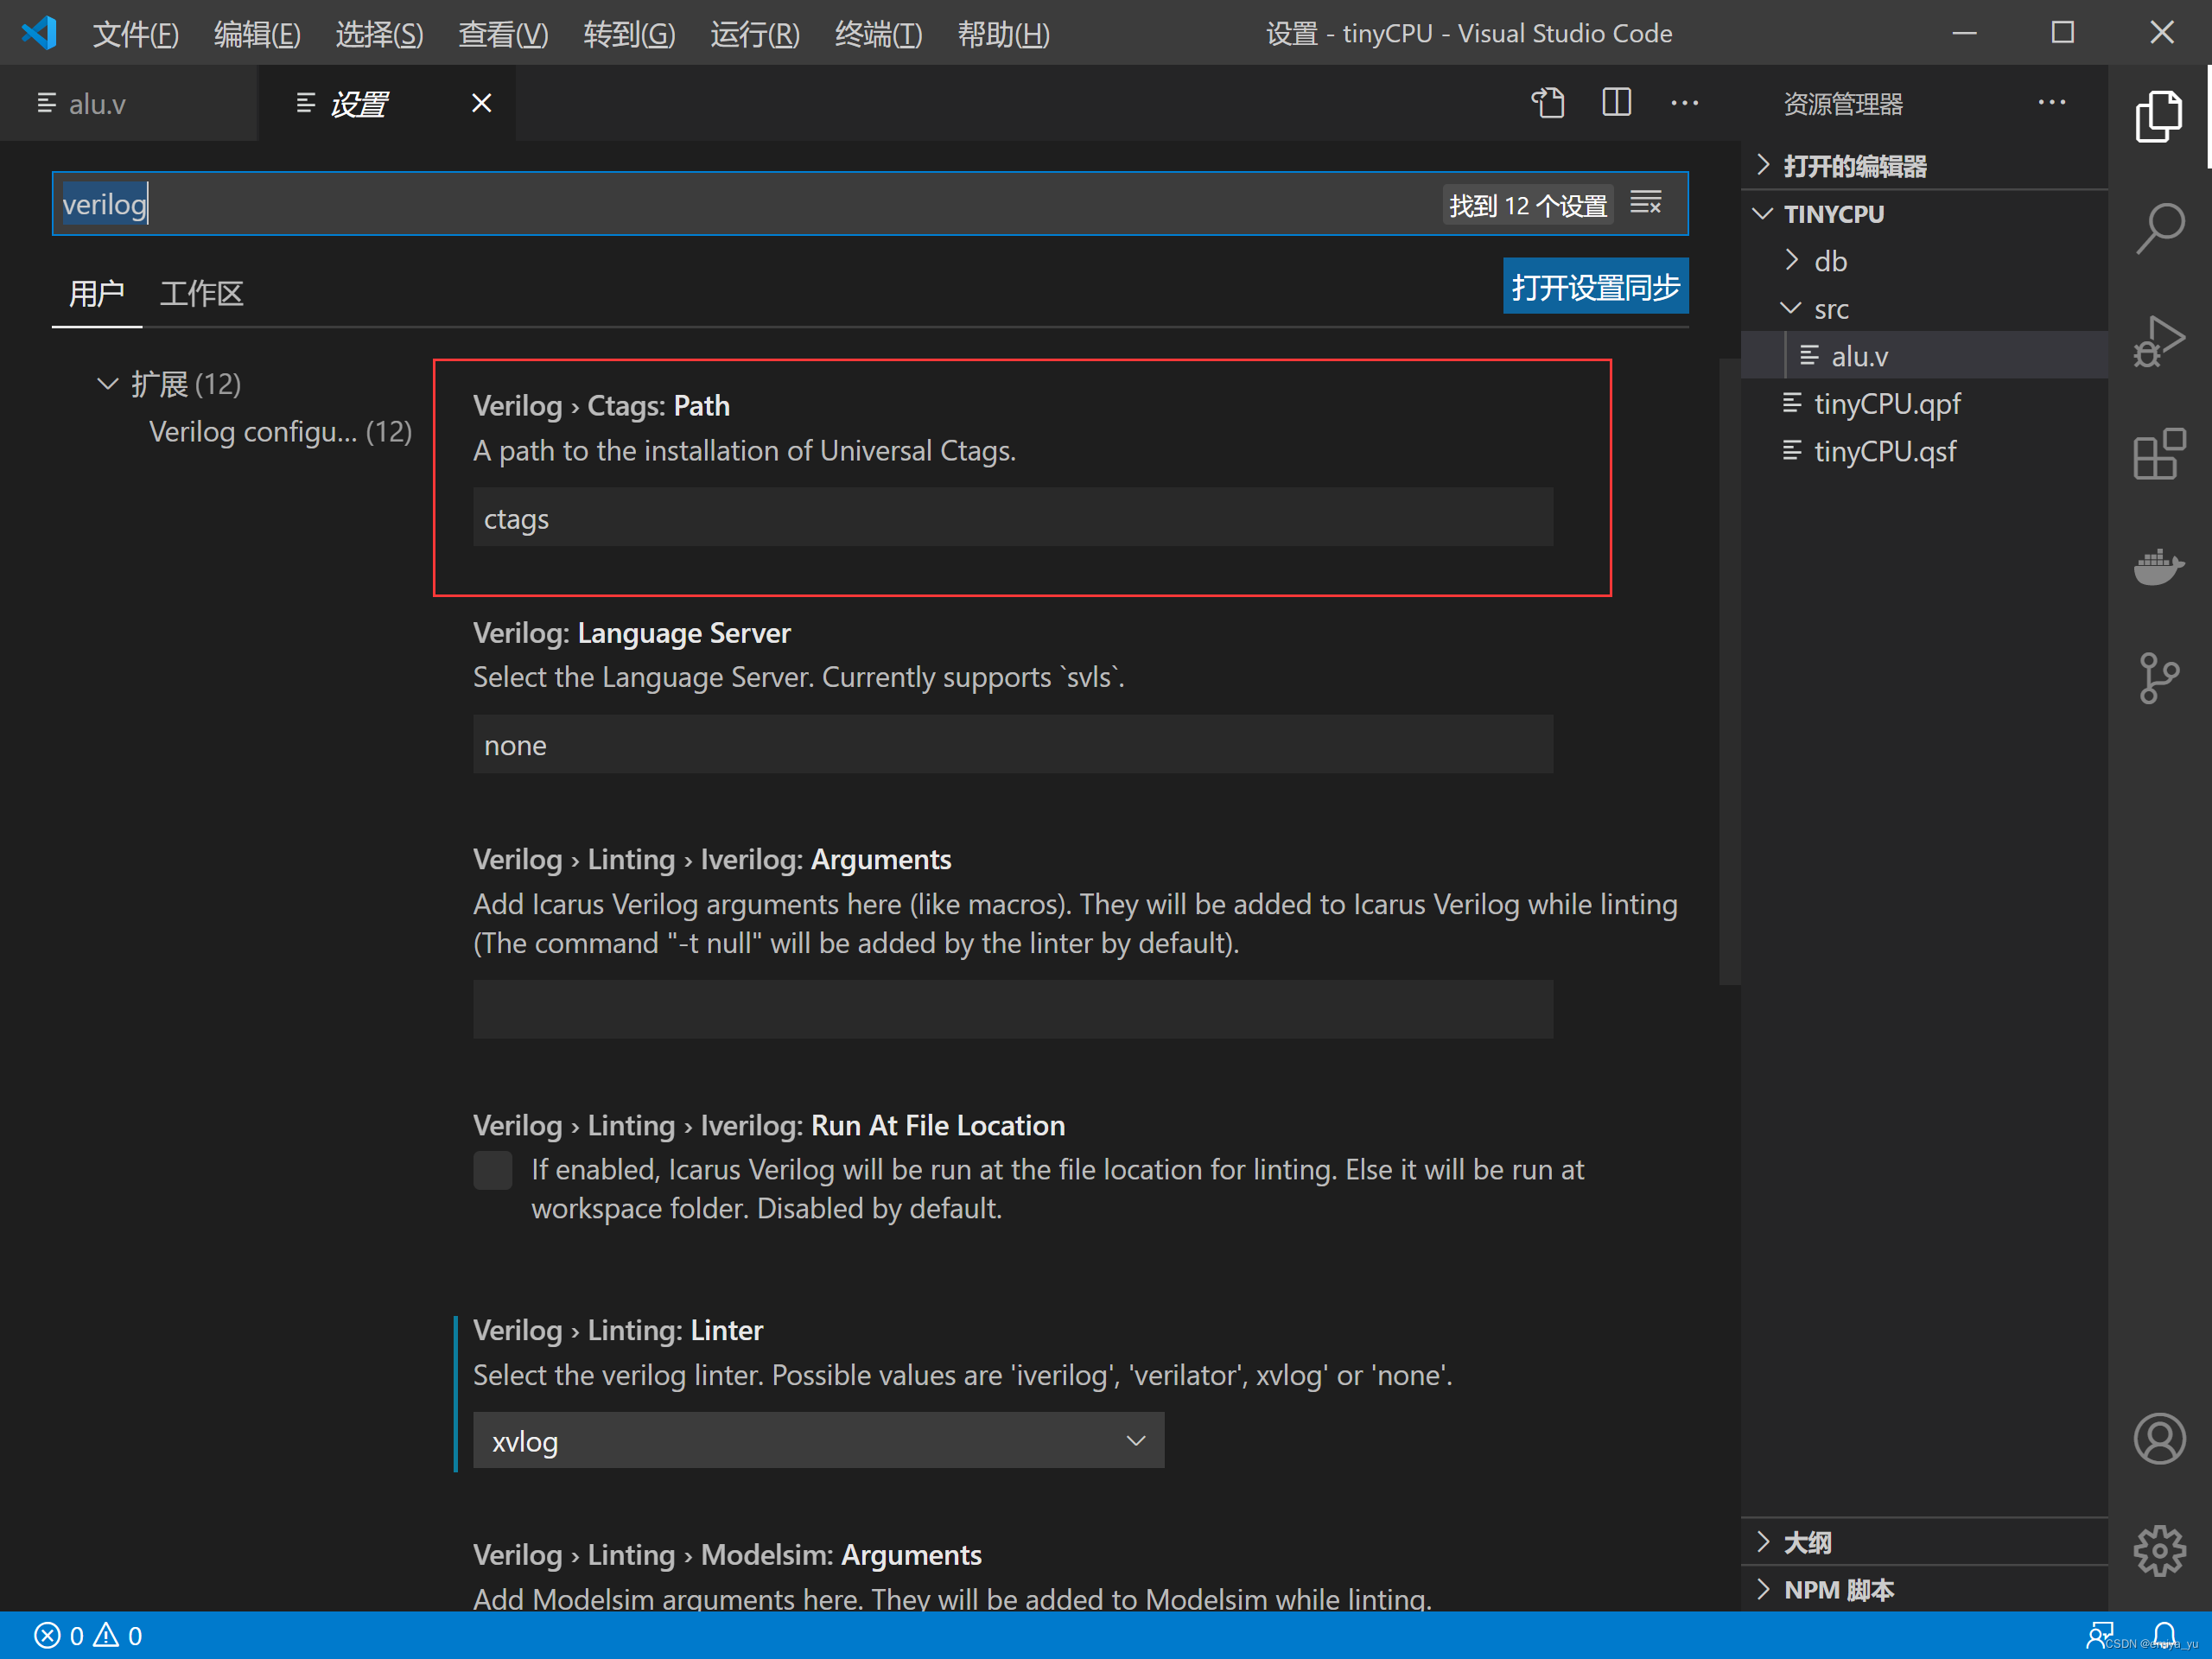
Task: Open Settings (JSON) via the editor icon
Action: (1548, 102)
